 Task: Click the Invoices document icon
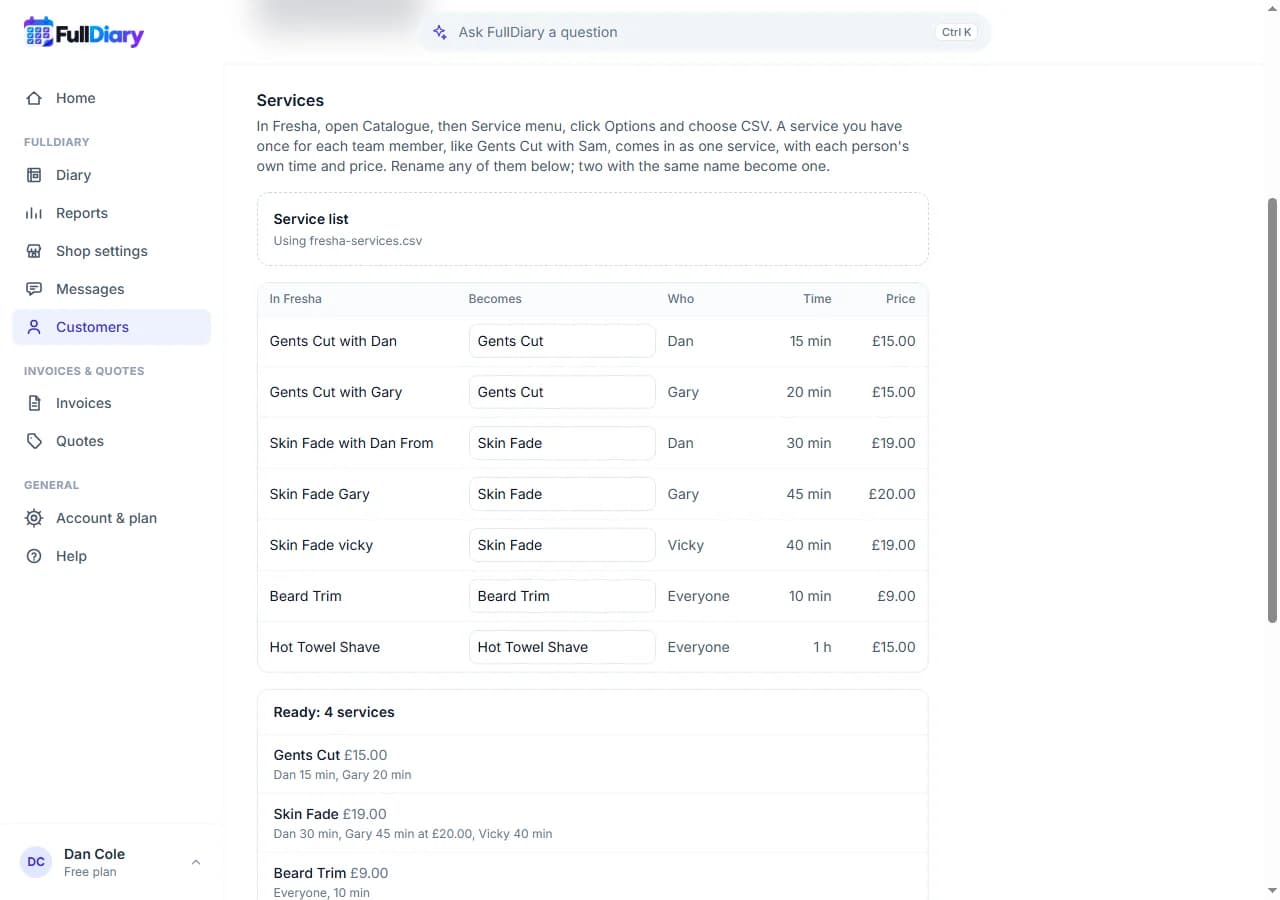tap(34, 403)
